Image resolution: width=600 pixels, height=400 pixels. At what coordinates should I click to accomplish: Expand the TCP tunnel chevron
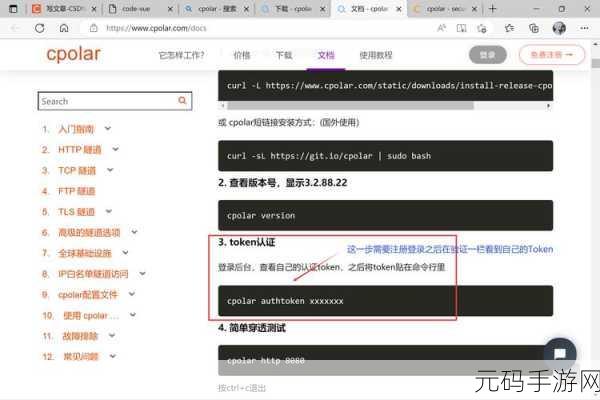(x=110, y=170)
